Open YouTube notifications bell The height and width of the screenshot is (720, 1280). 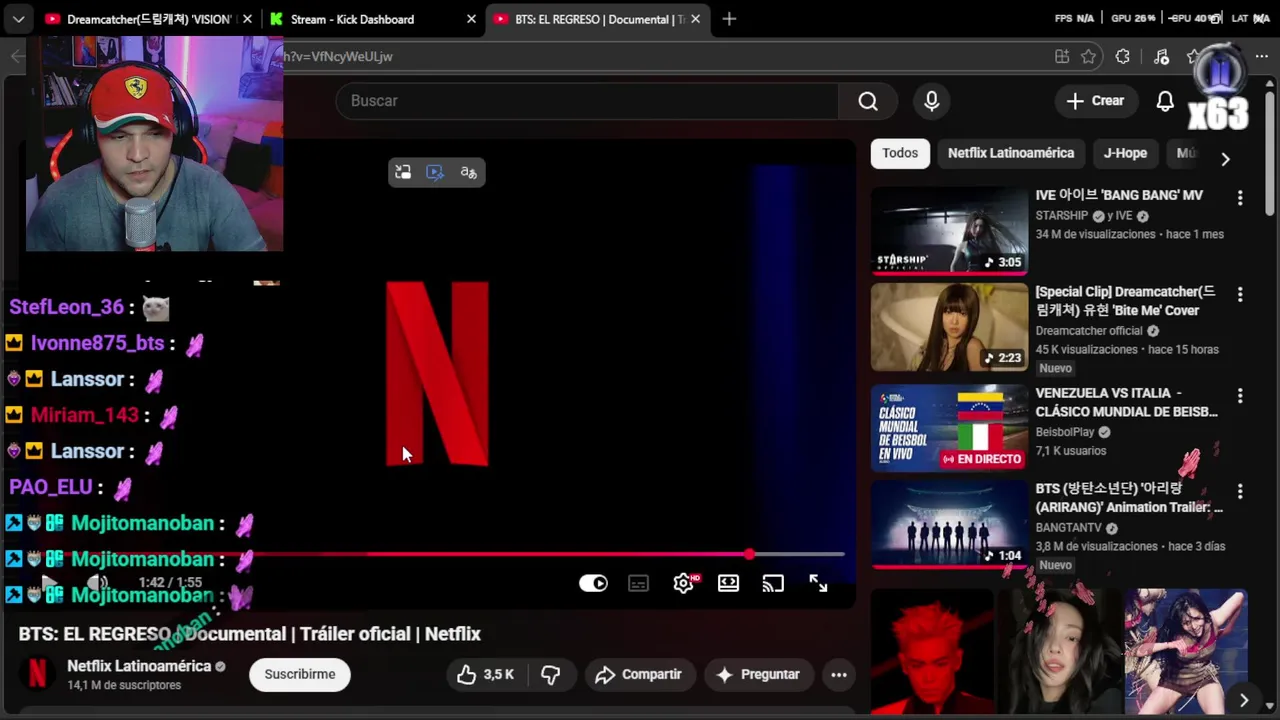tap(1165, 101)
